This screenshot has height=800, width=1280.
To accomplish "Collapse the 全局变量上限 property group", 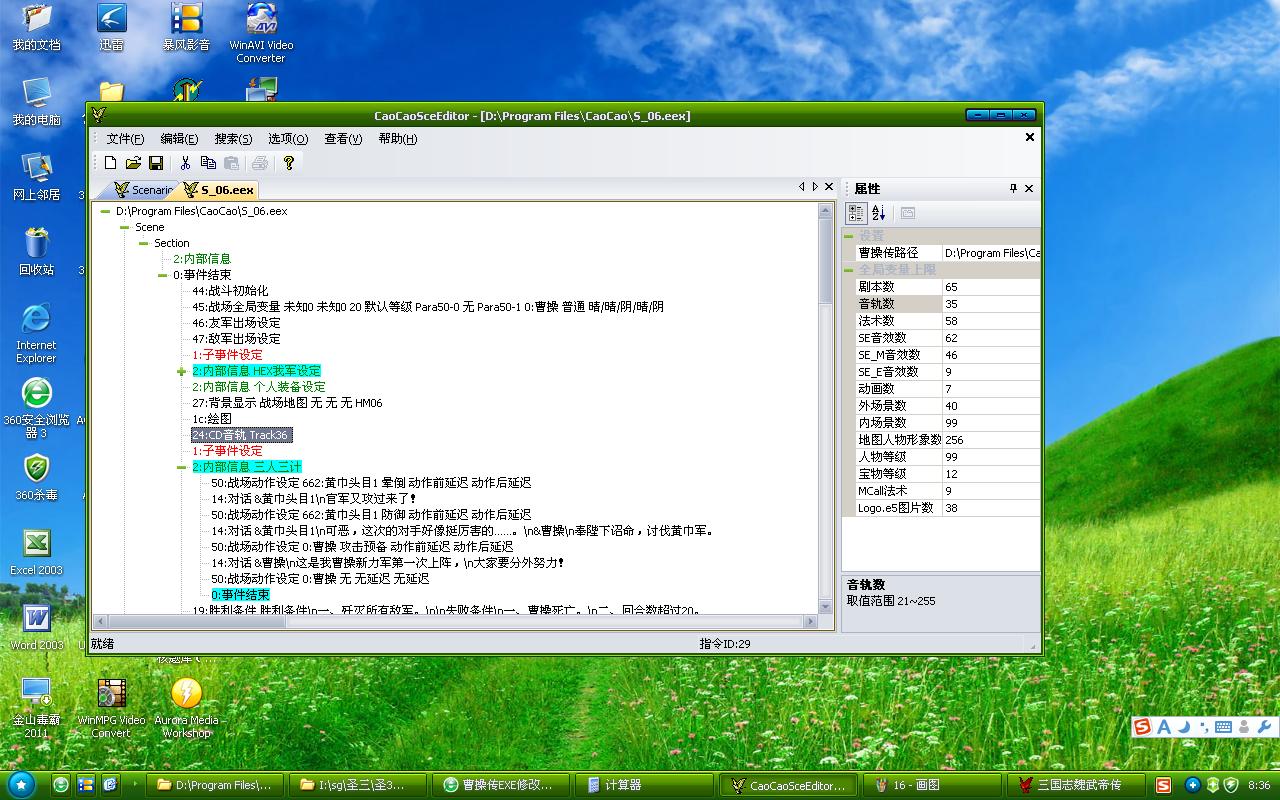I will pyautogui.click(x=849, y=270).
